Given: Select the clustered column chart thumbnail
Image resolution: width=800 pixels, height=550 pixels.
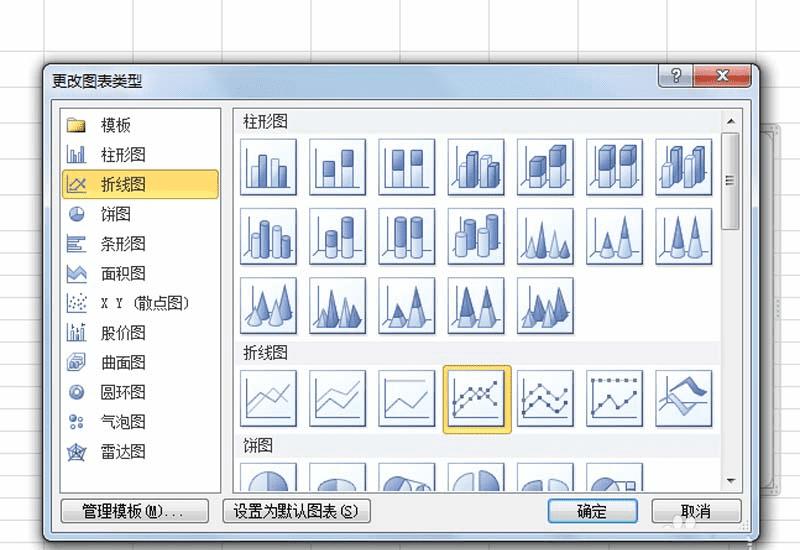Looking at the screenshot, I should [268, 167].
